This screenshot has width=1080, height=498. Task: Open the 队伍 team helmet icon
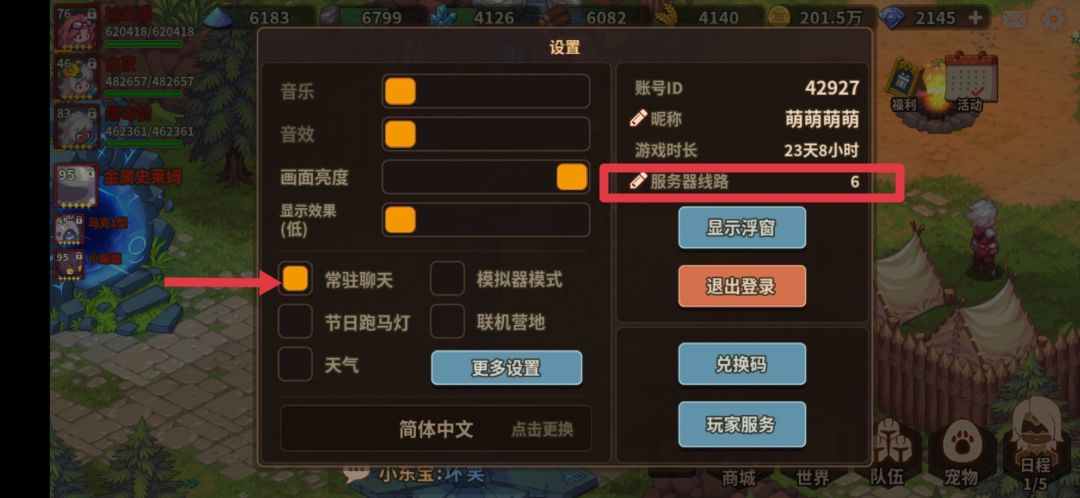tap(889, 455)
